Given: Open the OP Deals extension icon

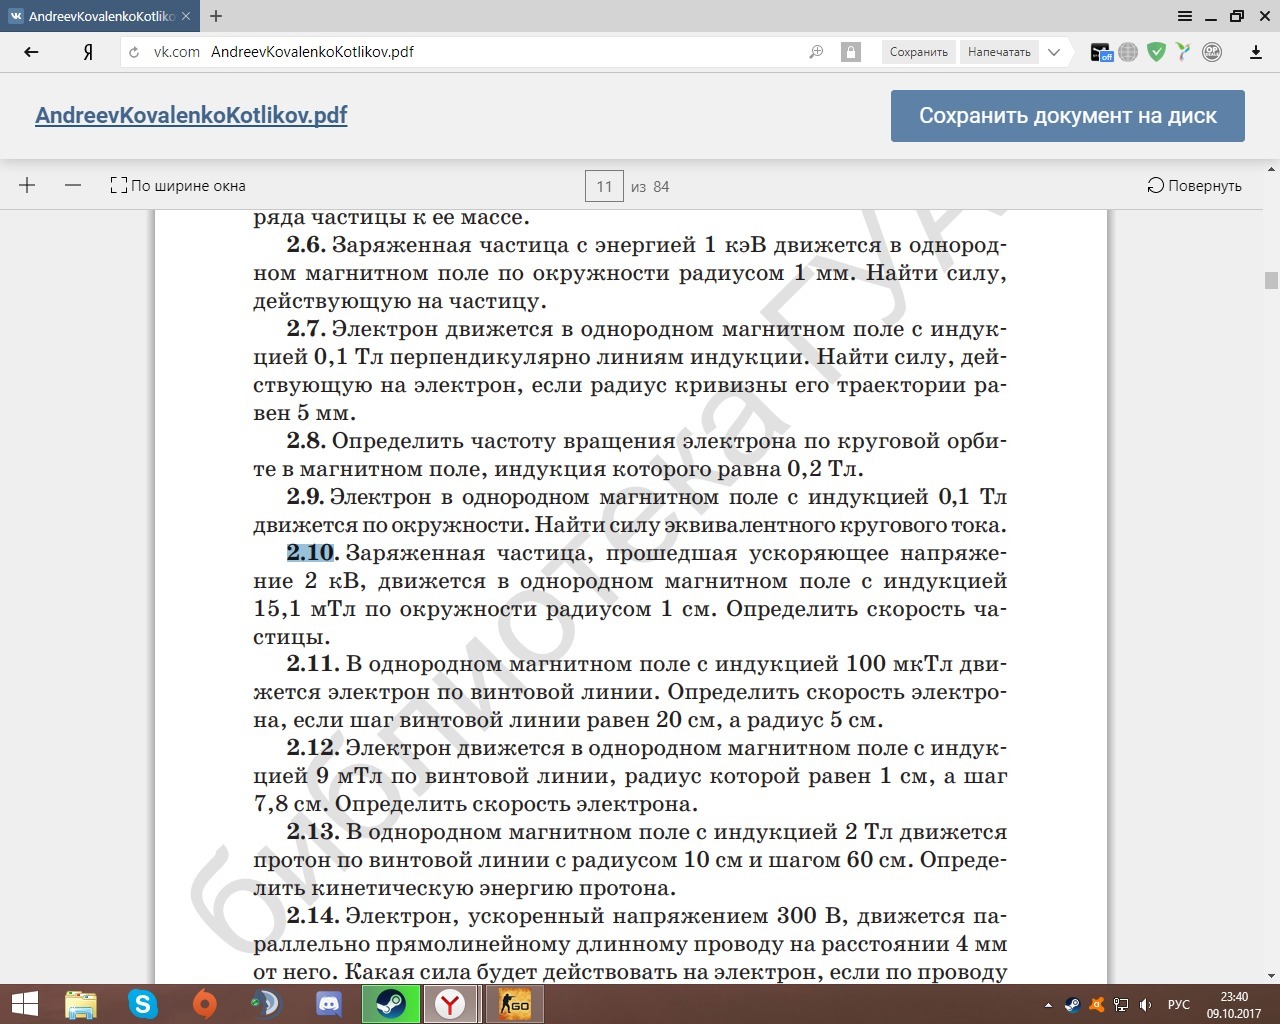Looking at the screenshot, I should pos(1212,52).
